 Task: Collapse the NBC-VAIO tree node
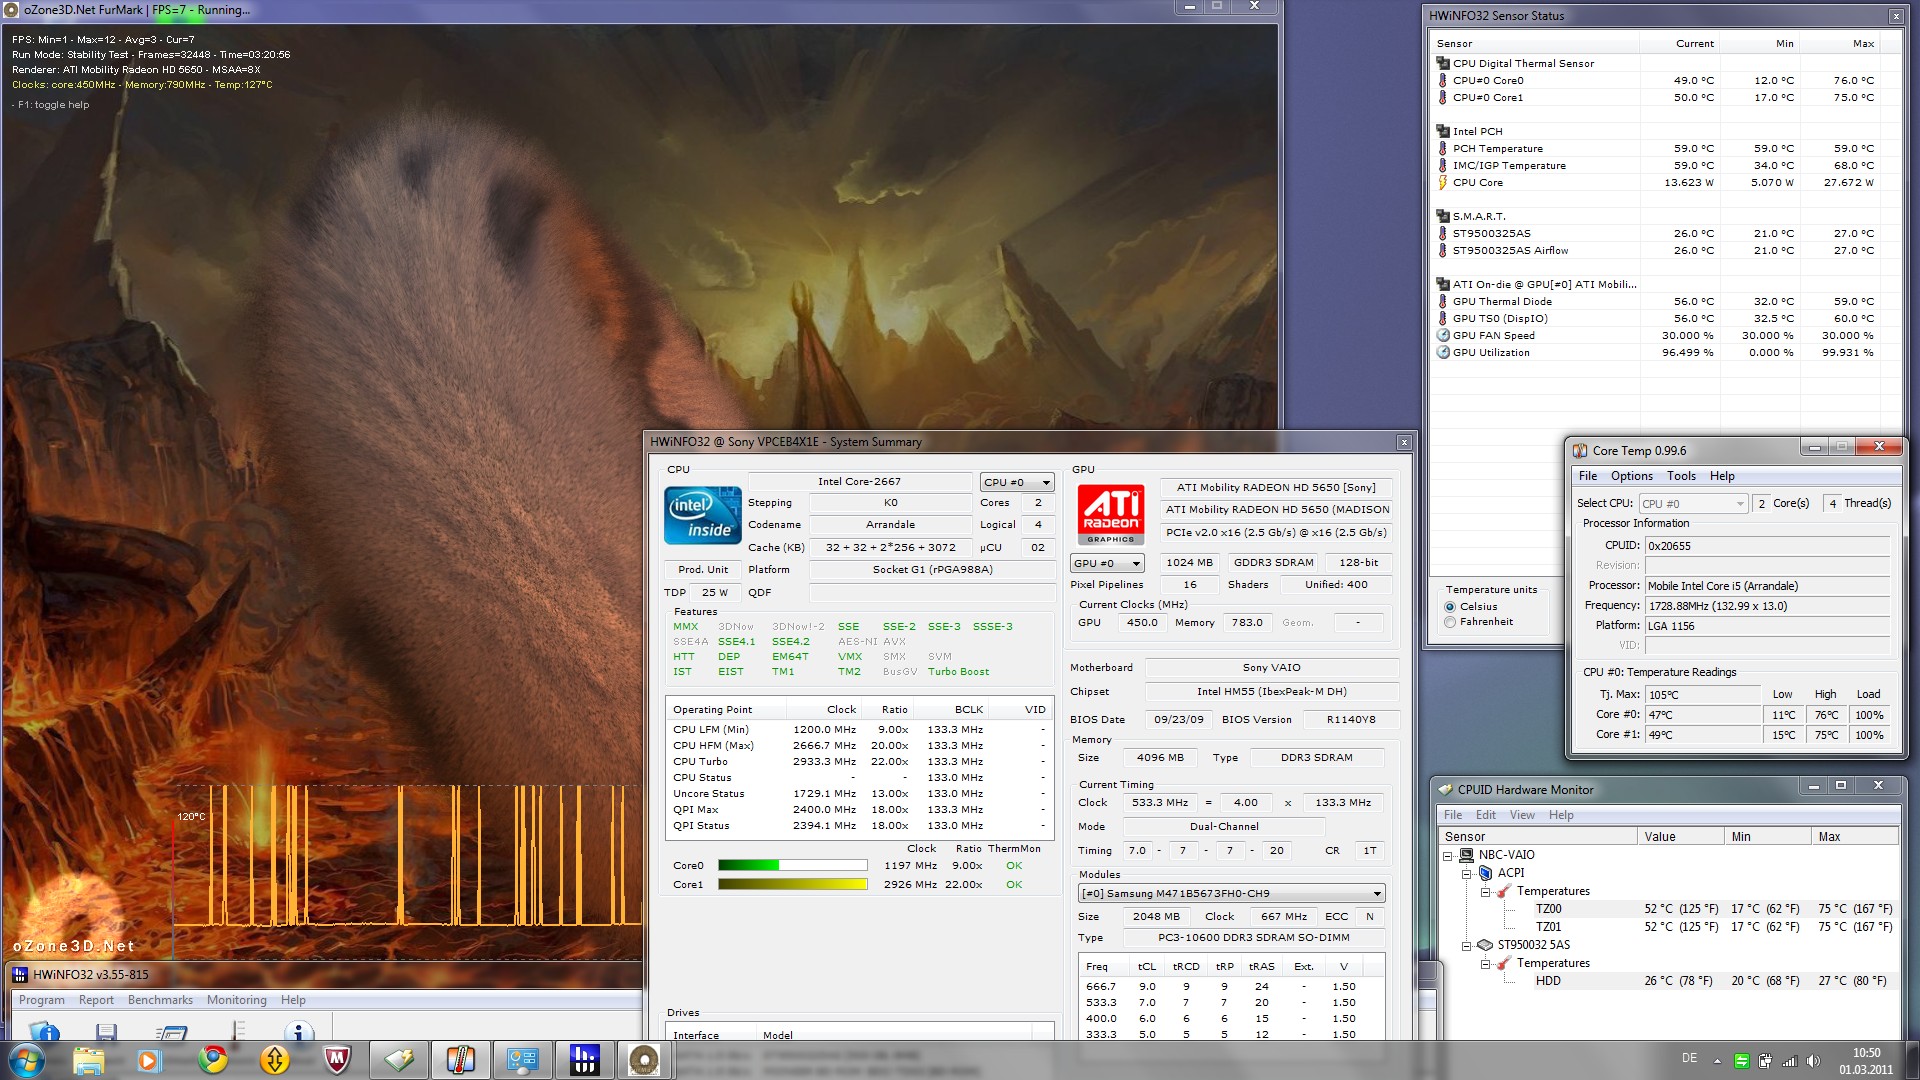(1448, 856)
